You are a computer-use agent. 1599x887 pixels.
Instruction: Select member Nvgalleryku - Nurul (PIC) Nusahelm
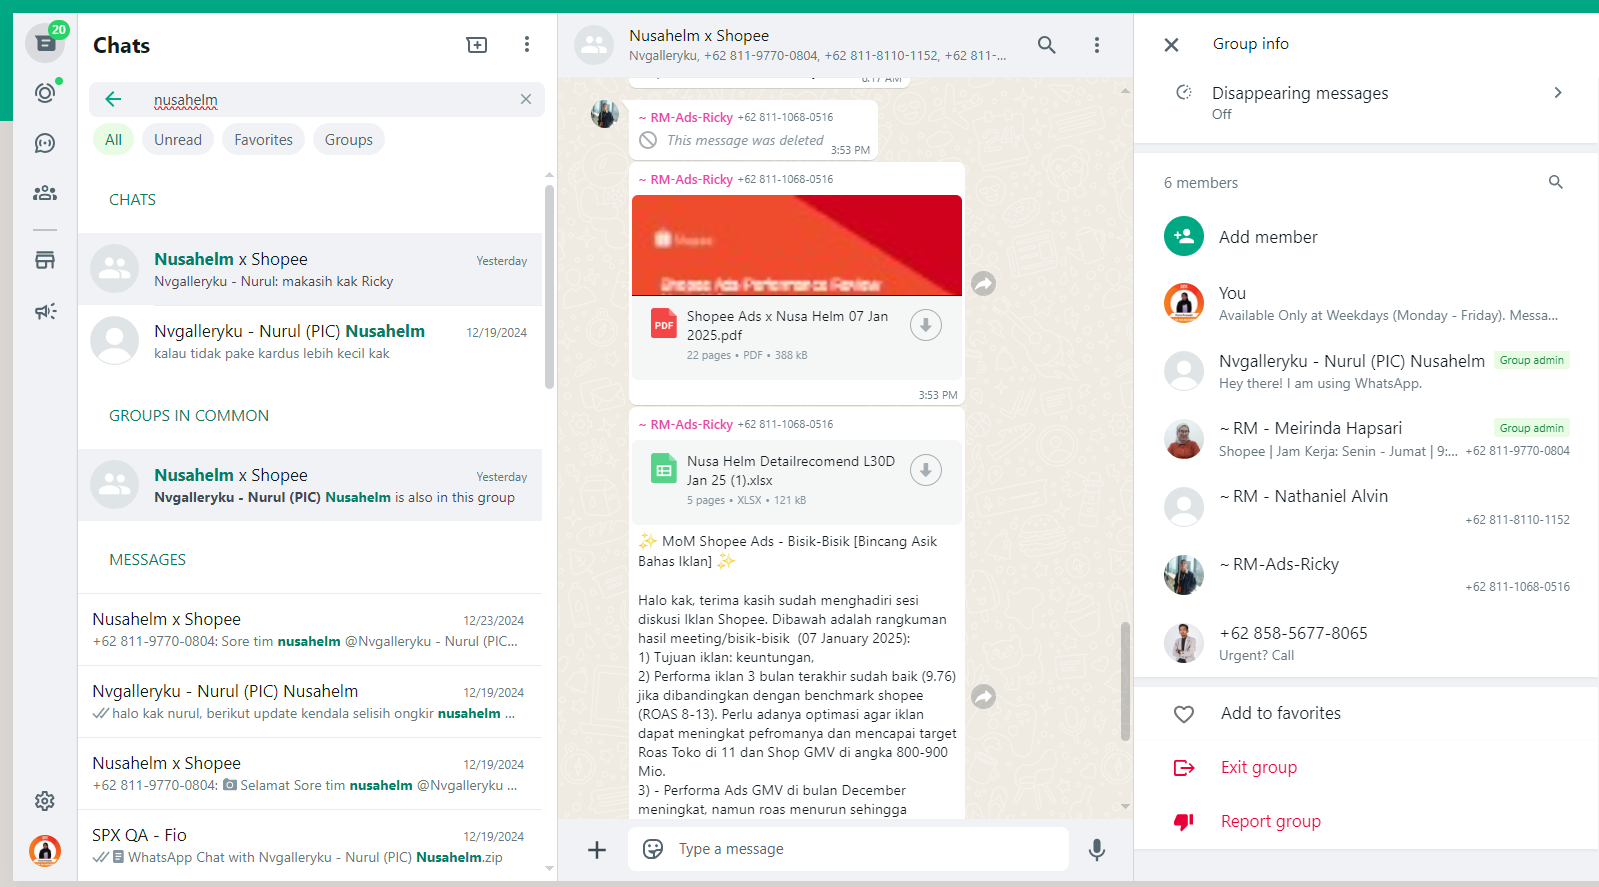coord(1366,371)
